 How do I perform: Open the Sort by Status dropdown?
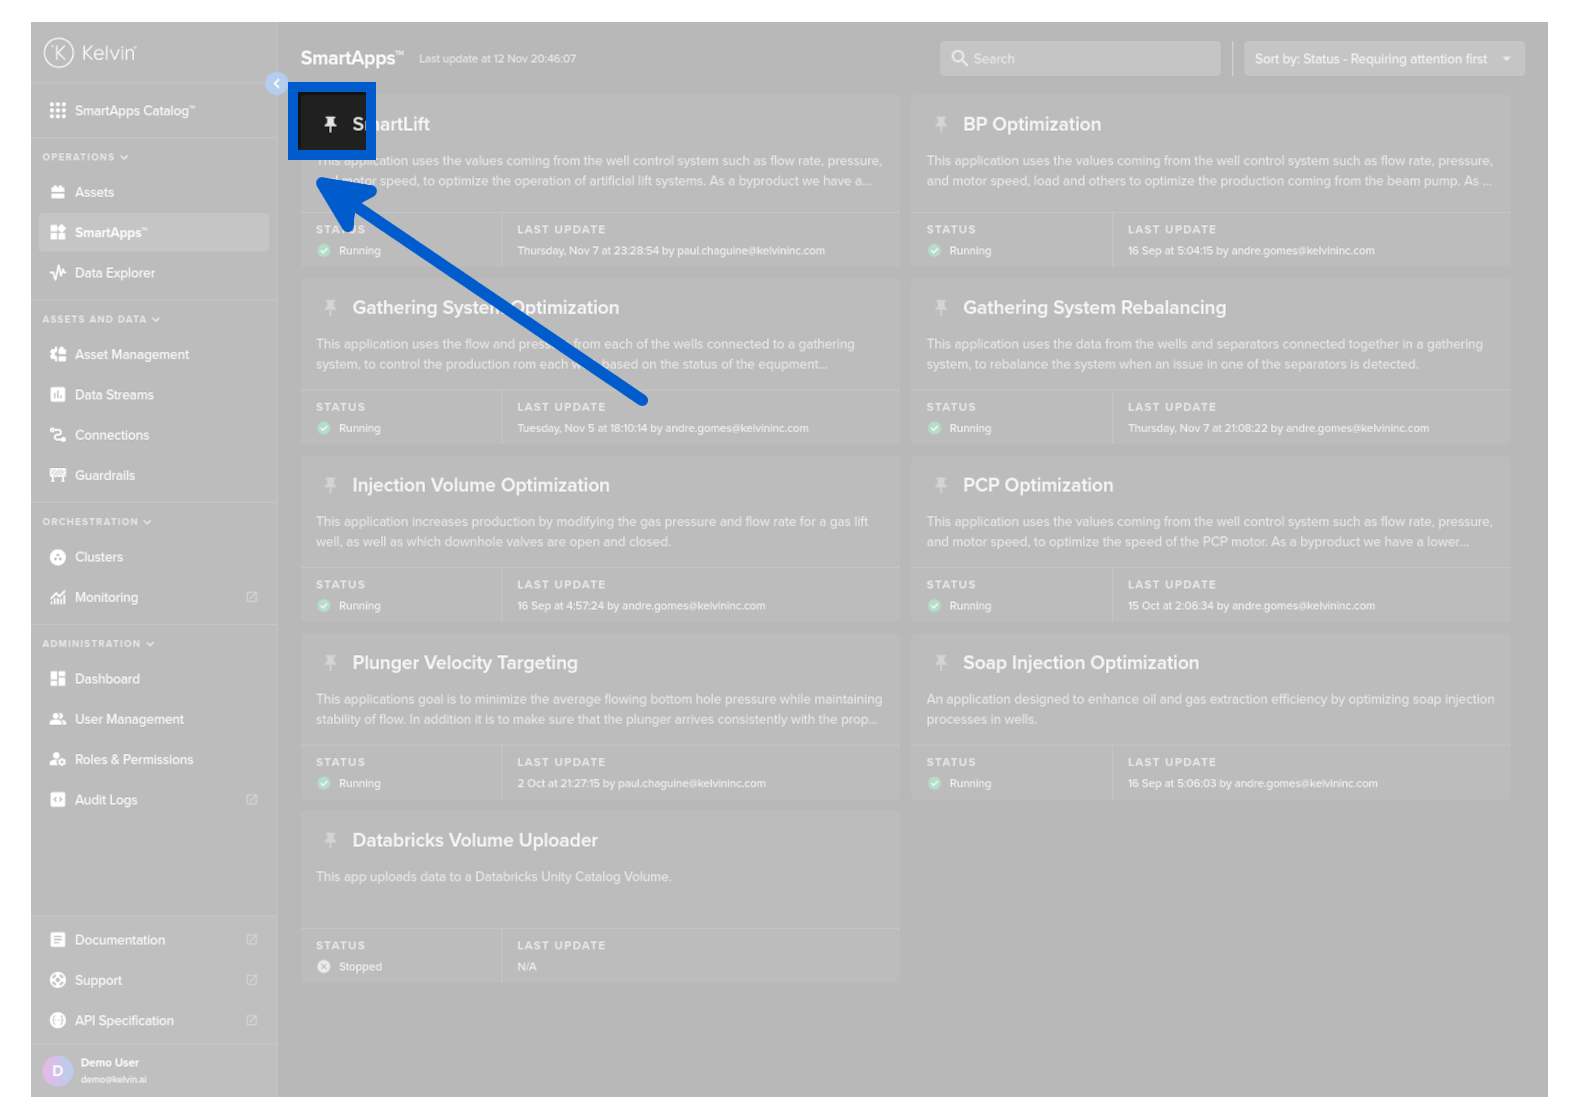[1383, 59]
